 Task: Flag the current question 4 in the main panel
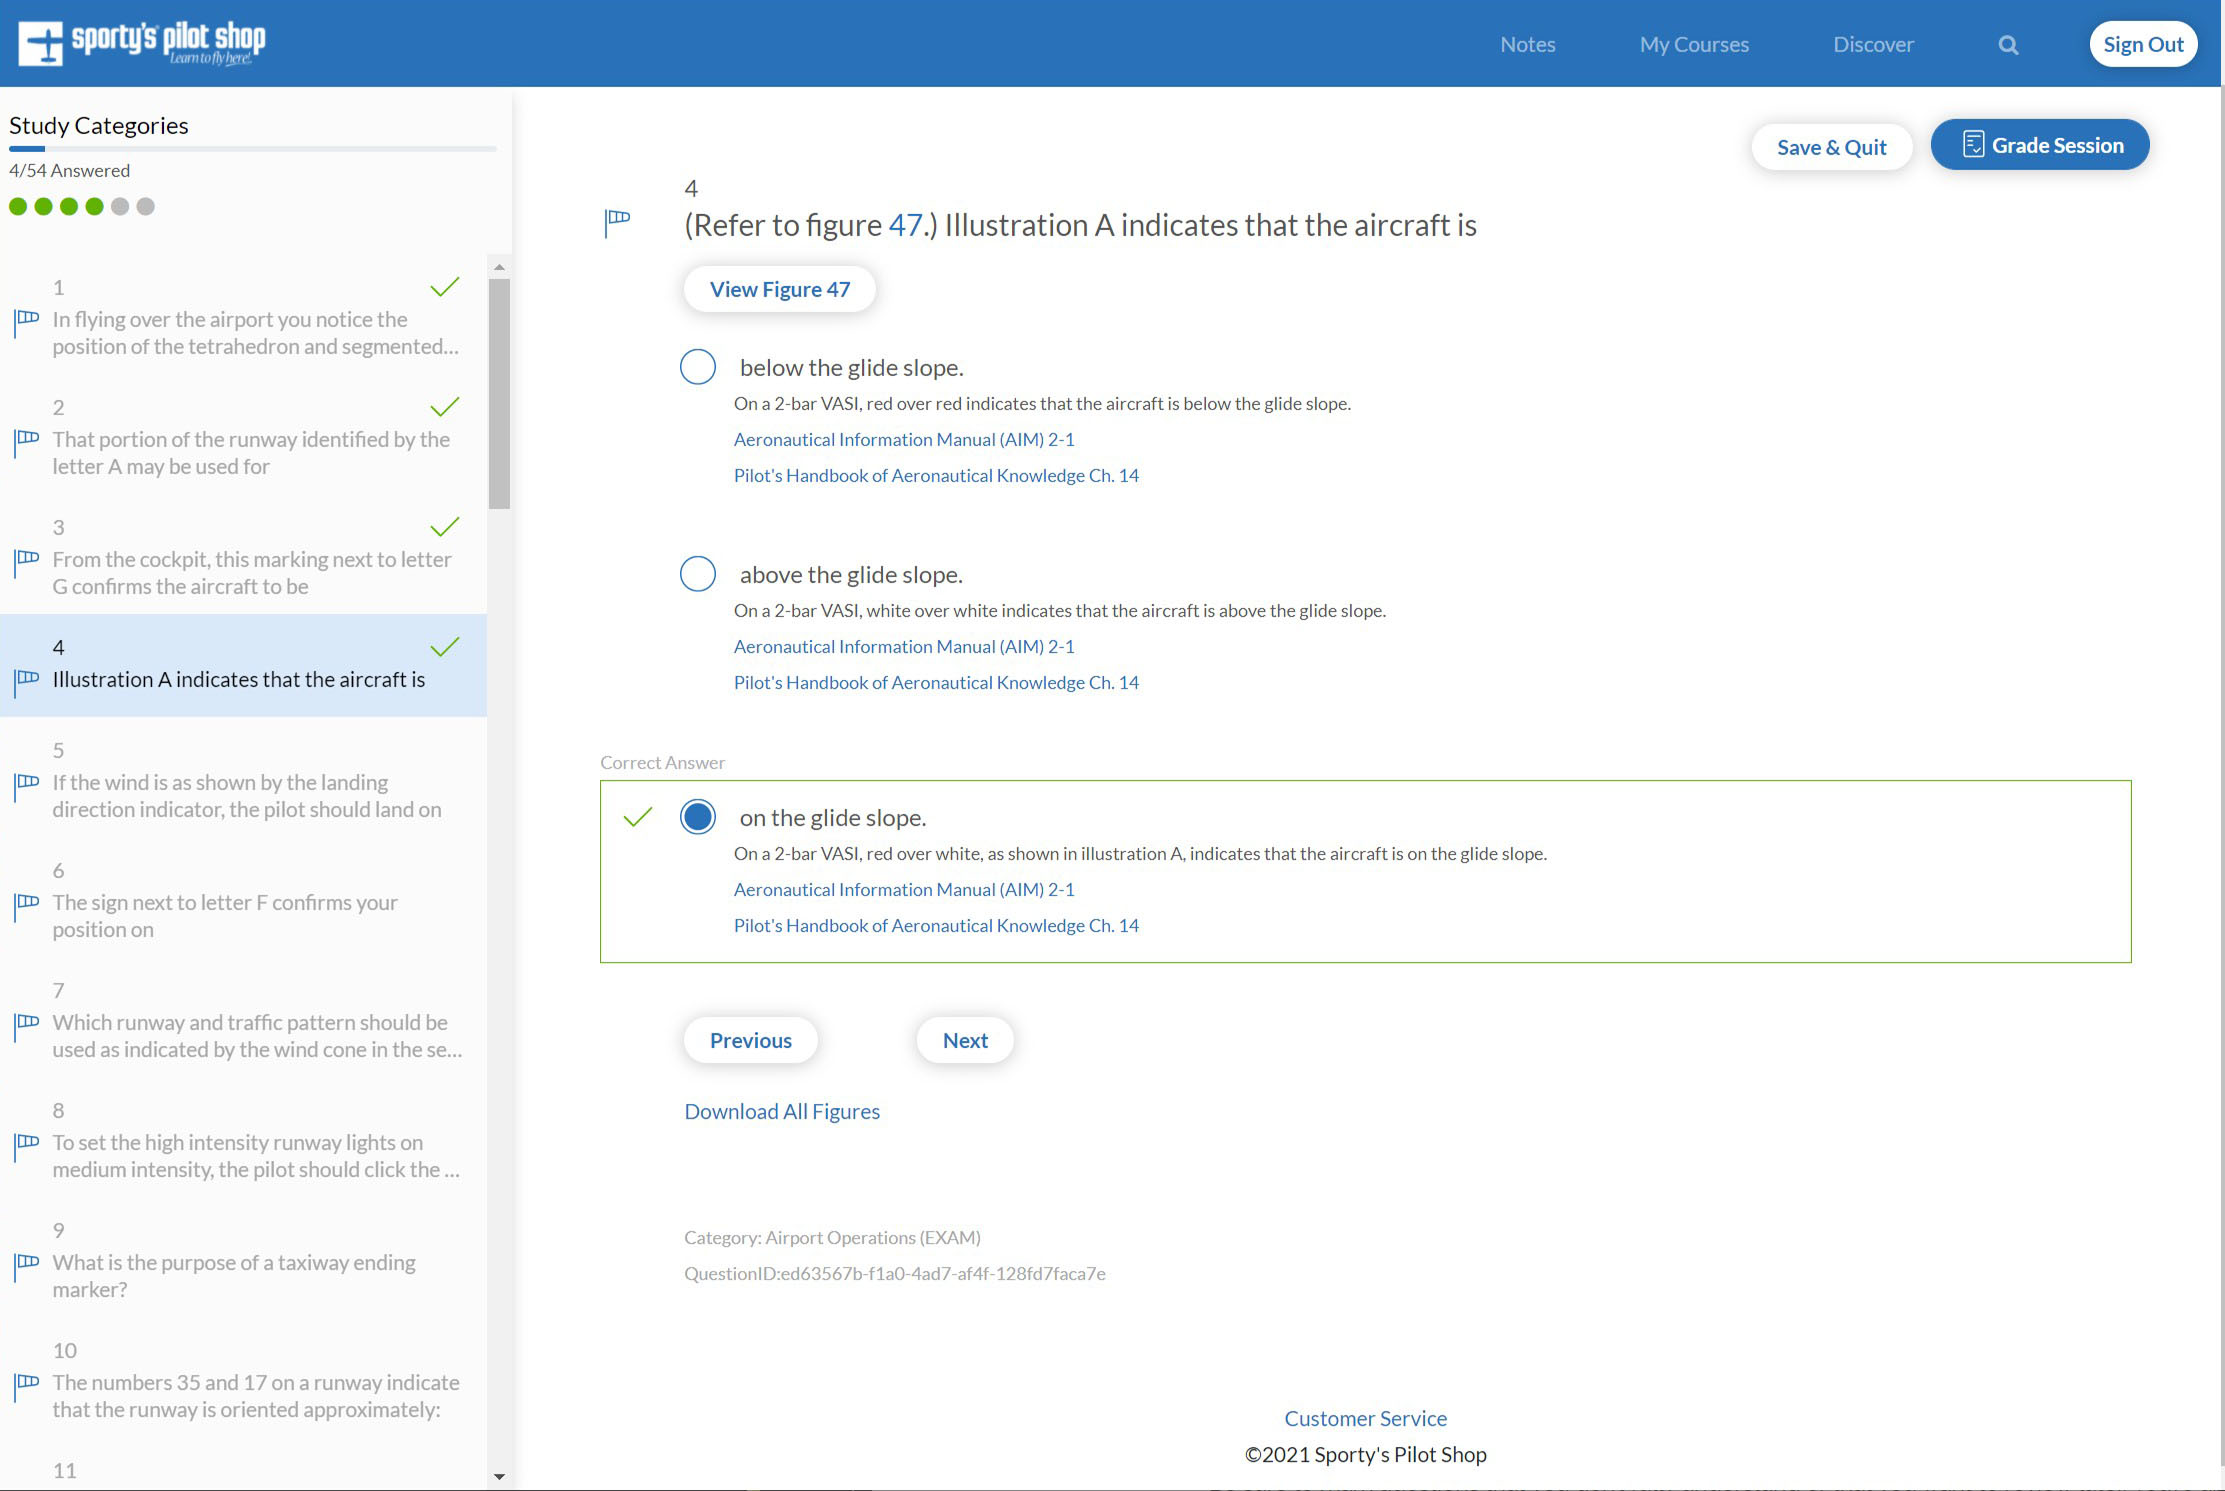[617, 221]
